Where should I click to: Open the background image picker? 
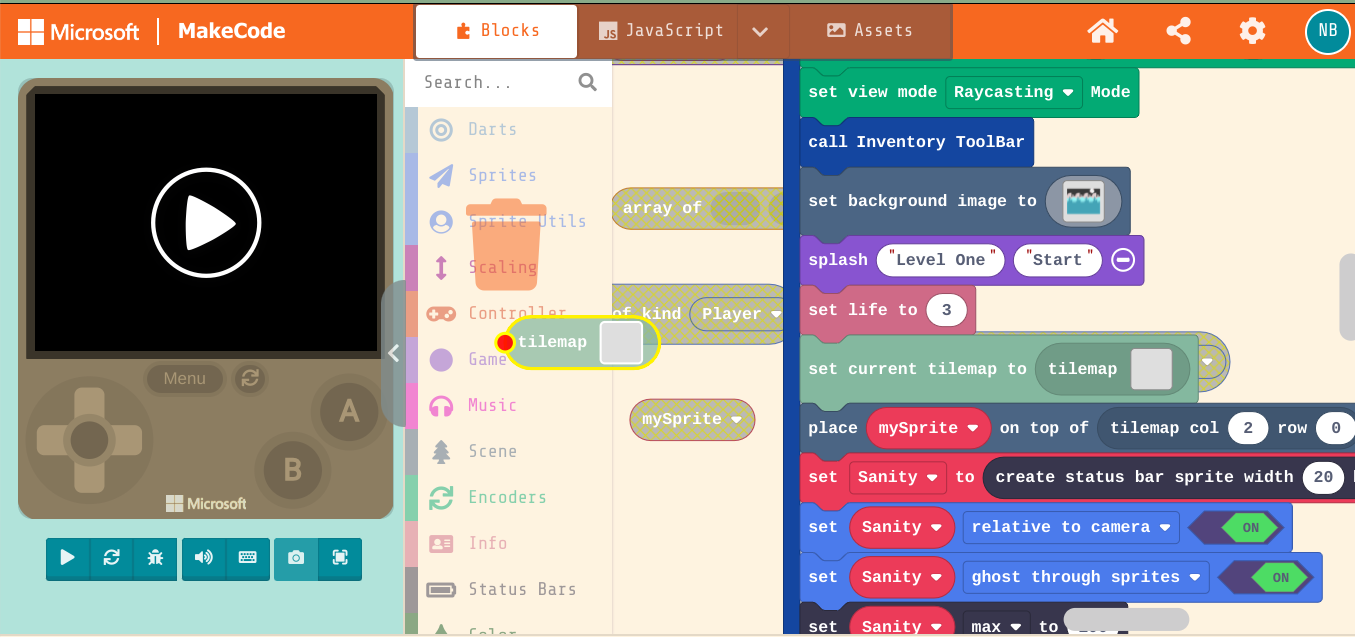[x=1084, y=201]
